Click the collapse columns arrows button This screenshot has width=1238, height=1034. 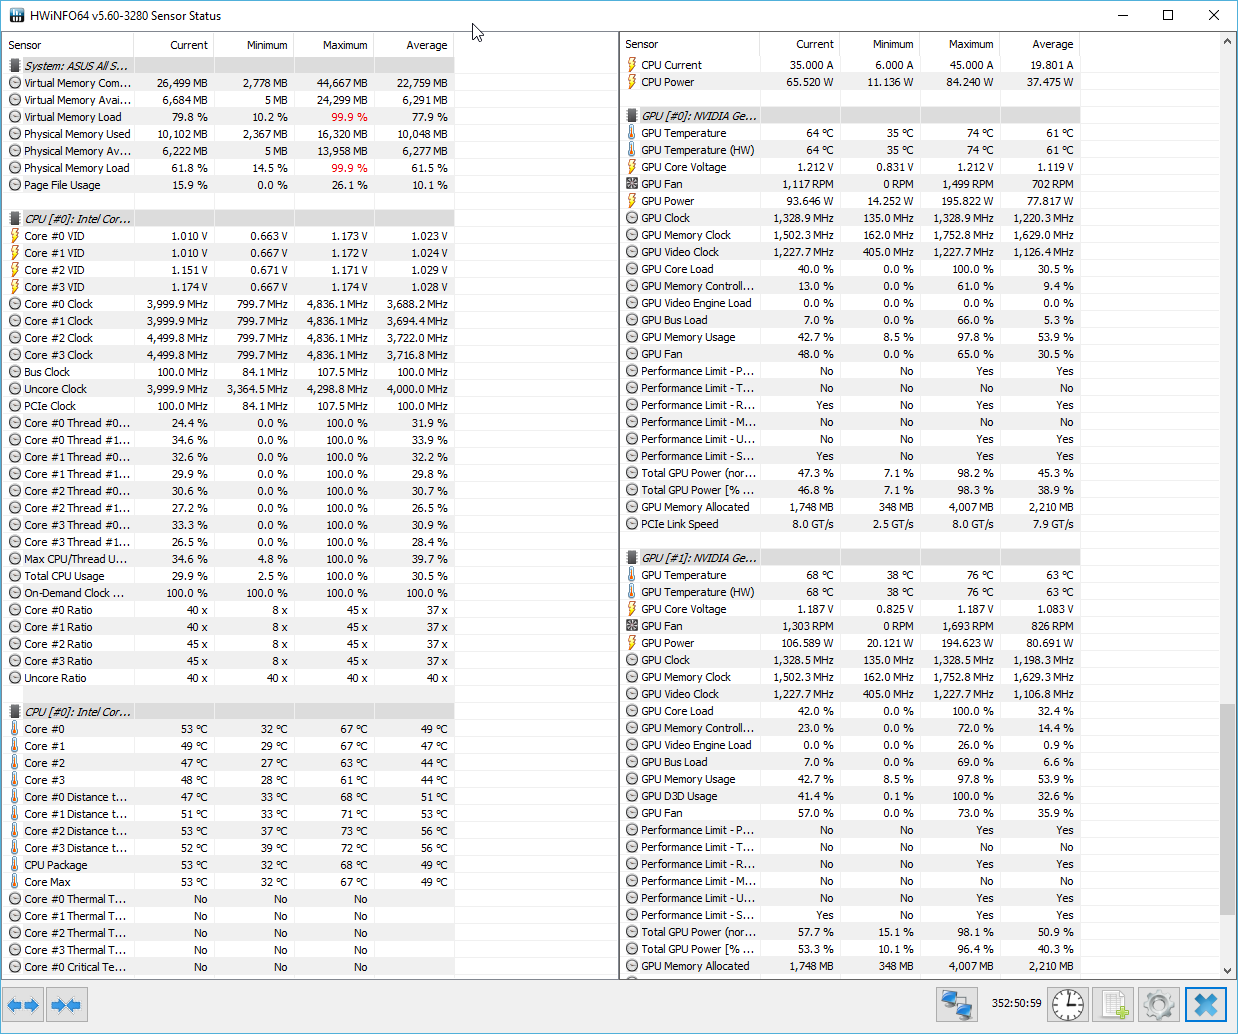pos(66,1005)
